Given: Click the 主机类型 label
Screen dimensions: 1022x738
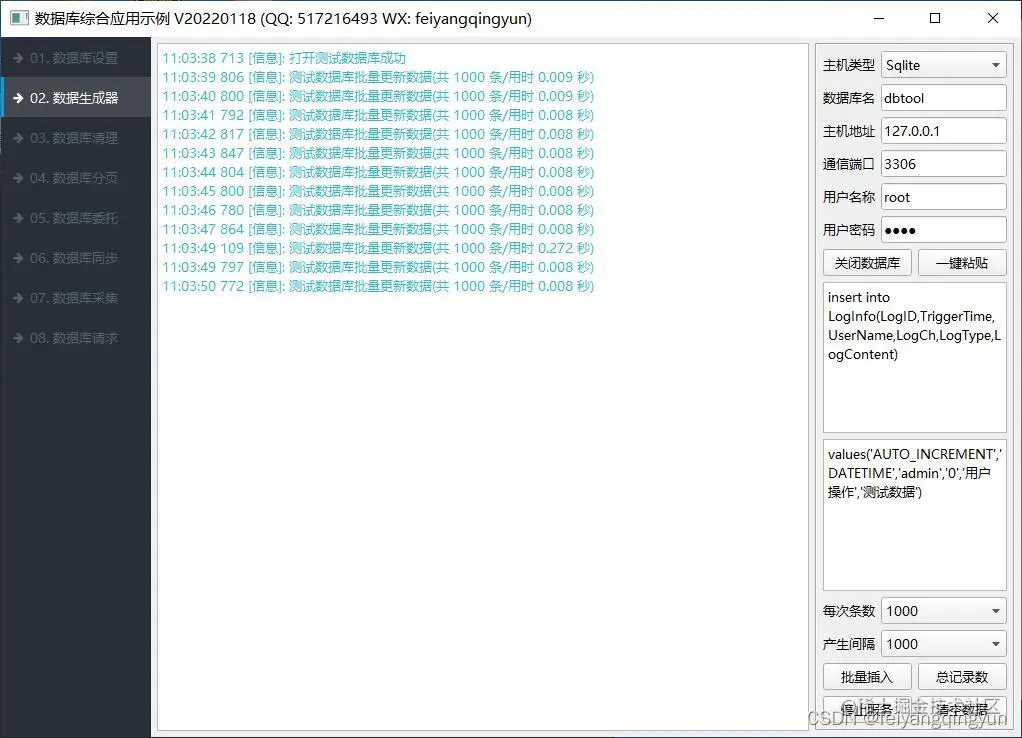Looking at the screenshot, I should pyautogui.click(x=849, y=65).
